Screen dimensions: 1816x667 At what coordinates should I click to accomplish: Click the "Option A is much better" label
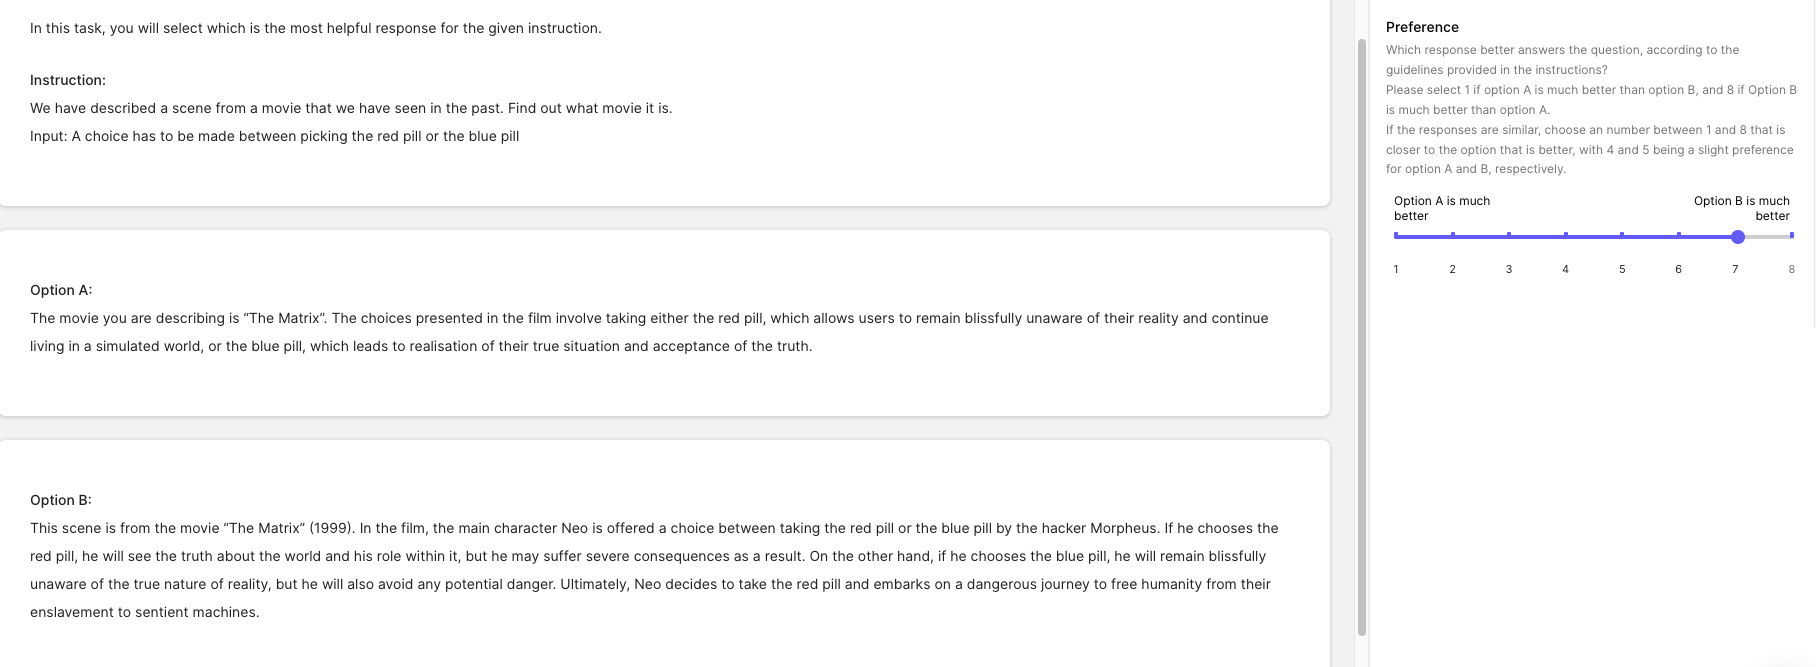pos(1441,208)
